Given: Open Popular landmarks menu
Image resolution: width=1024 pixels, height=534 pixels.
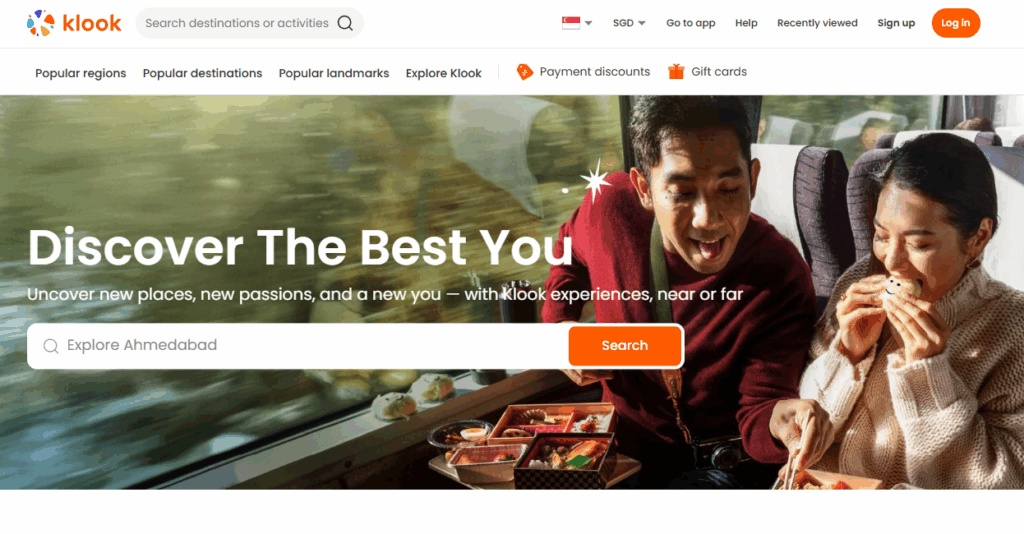Looking at the screenshot, I should pyautogui.click(x=334, y=73).
